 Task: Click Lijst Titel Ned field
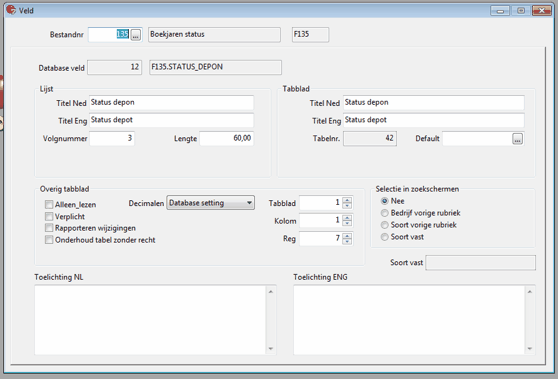[x=172, y=102]
